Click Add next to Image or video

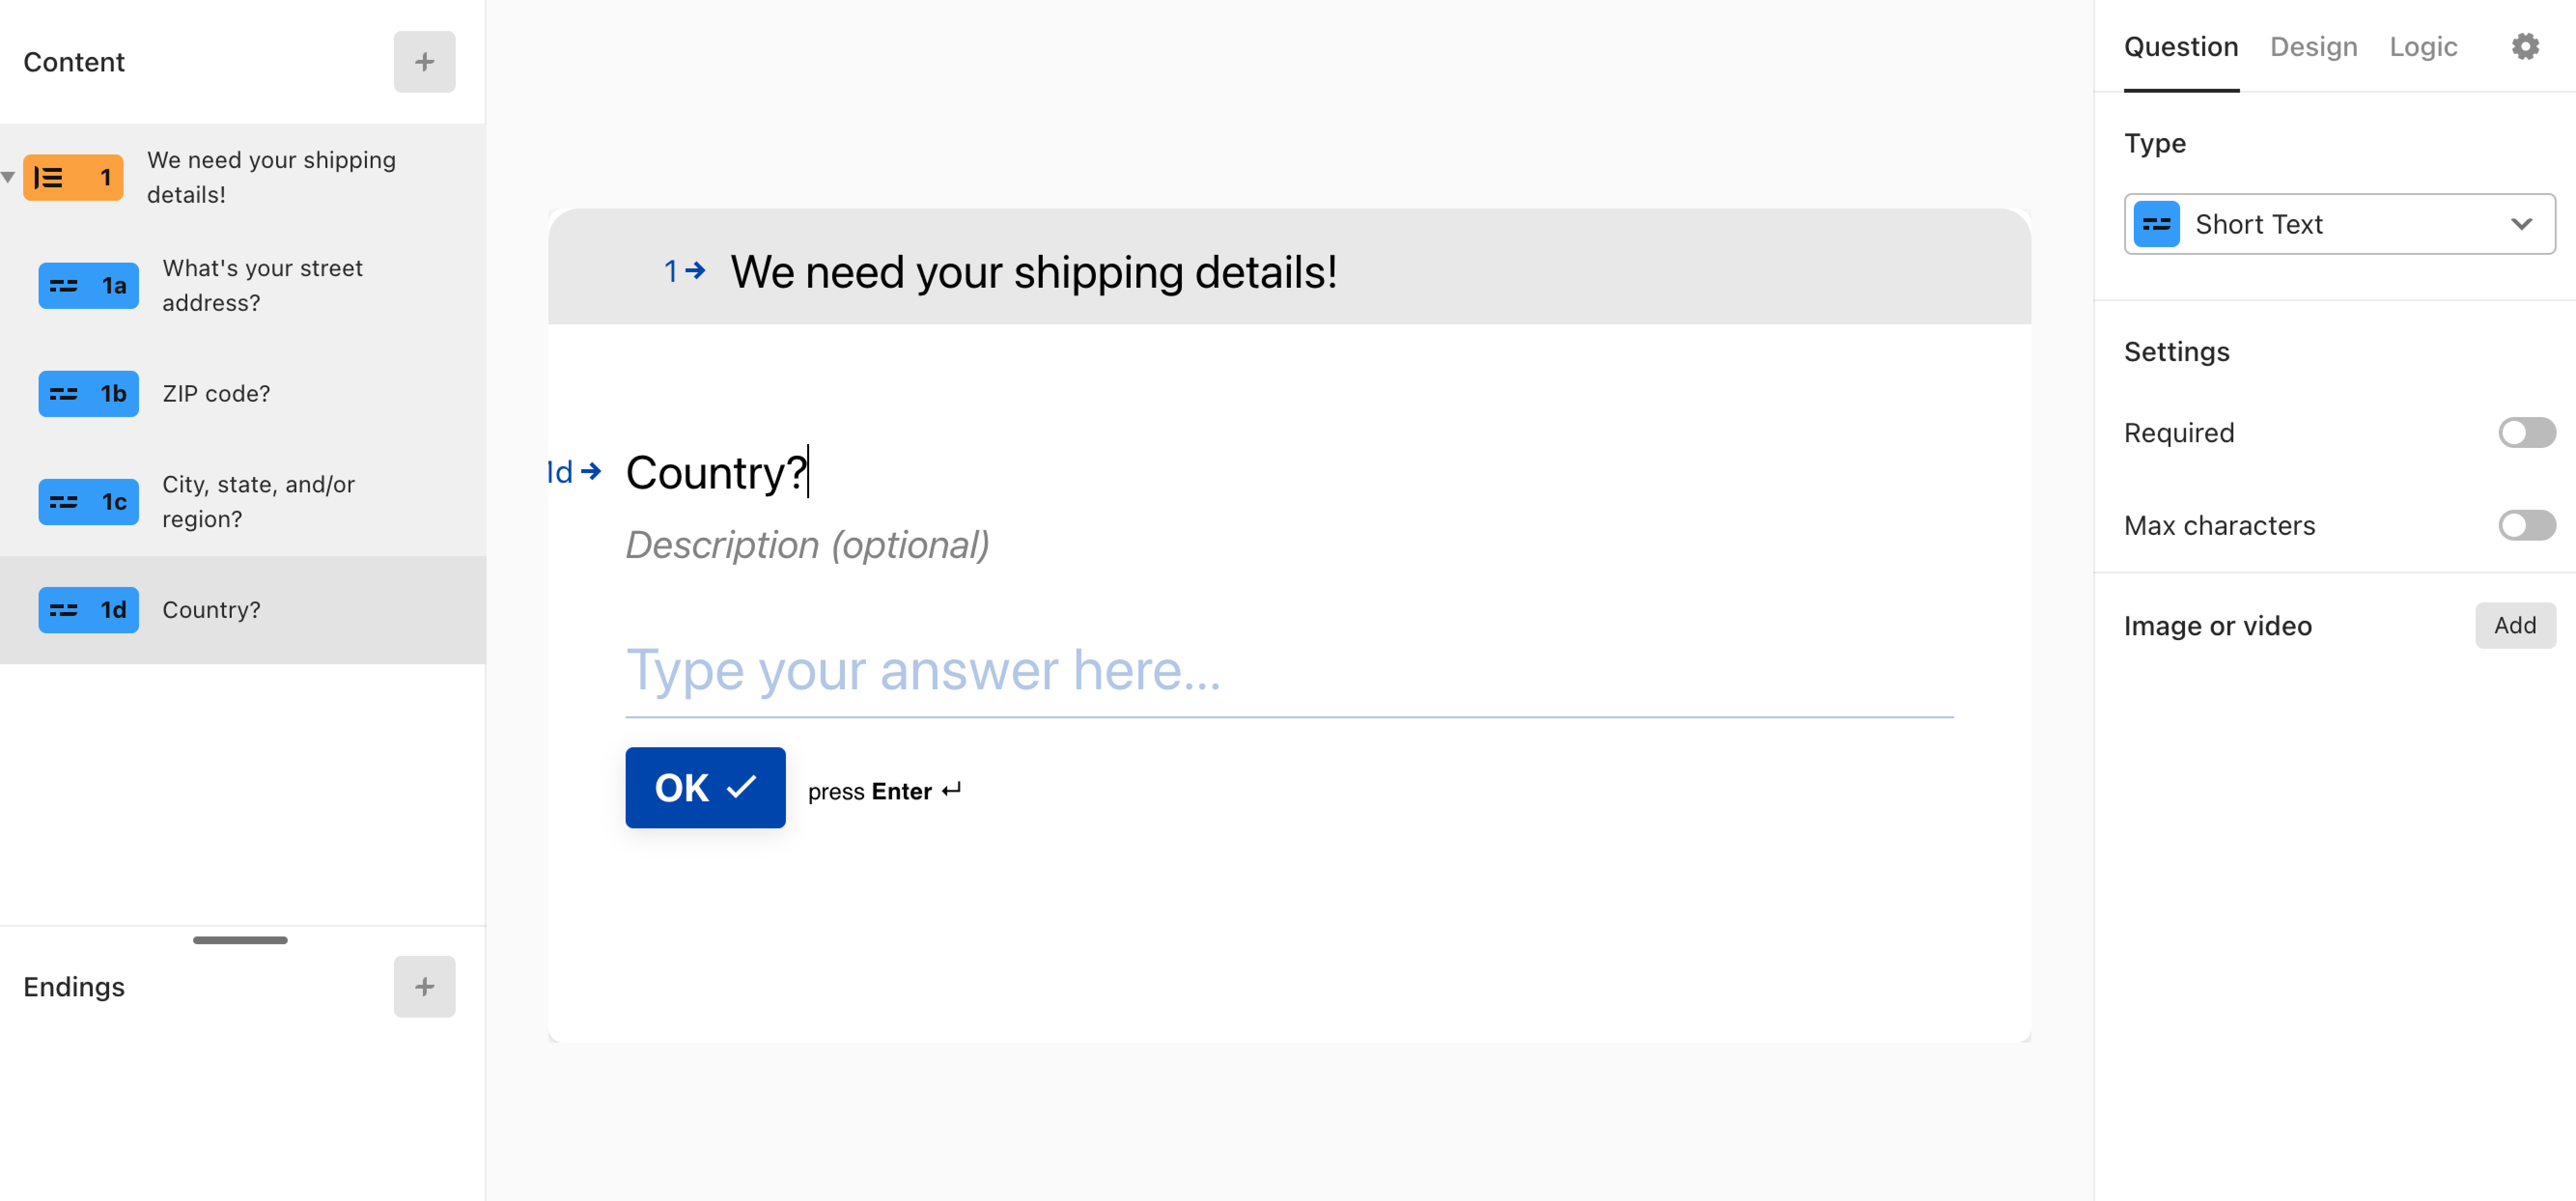pyautogui.click(x=2514, y=625)
